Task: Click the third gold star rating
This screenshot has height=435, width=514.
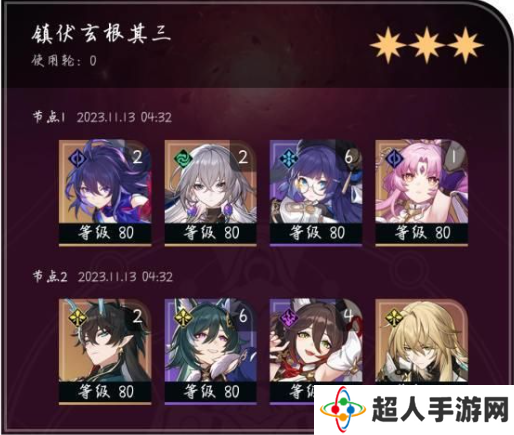Action: [464, 46]
